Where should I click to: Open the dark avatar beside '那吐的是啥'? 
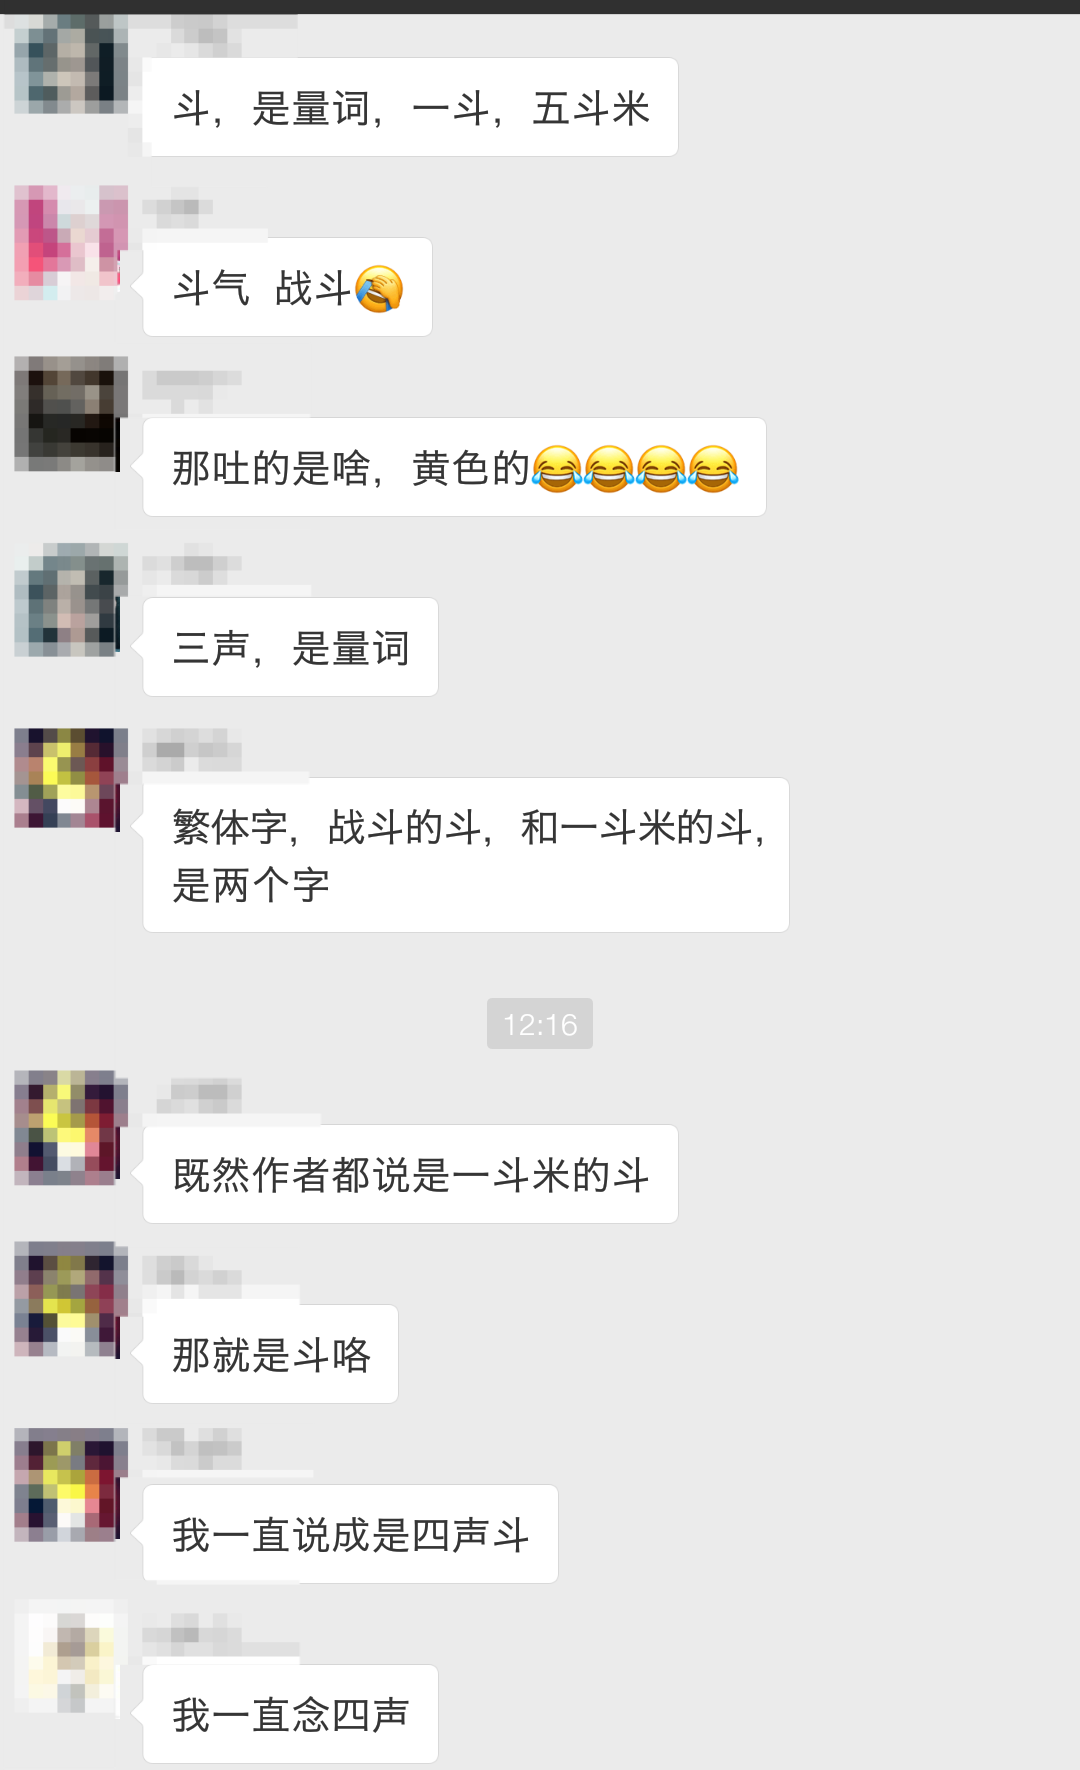point(71,413)
